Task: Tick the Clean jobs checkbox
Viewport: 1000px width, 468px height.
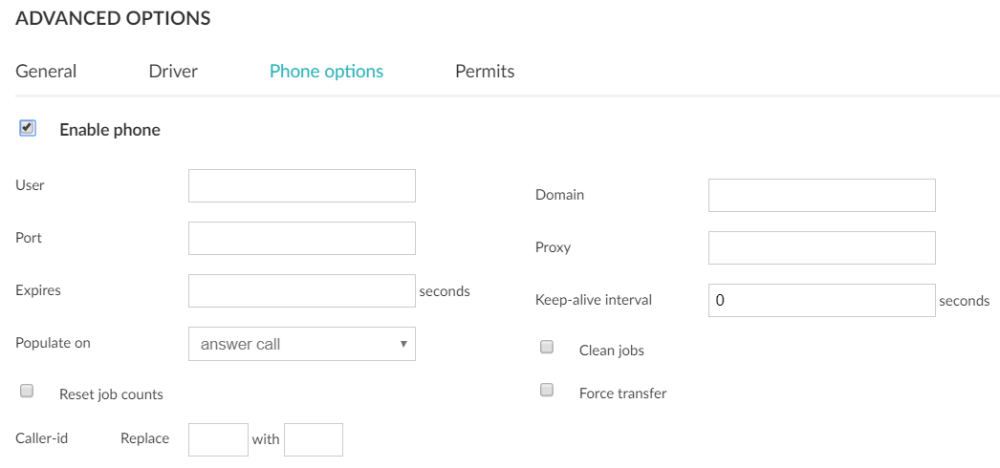Action: click(x=547, y=348)
